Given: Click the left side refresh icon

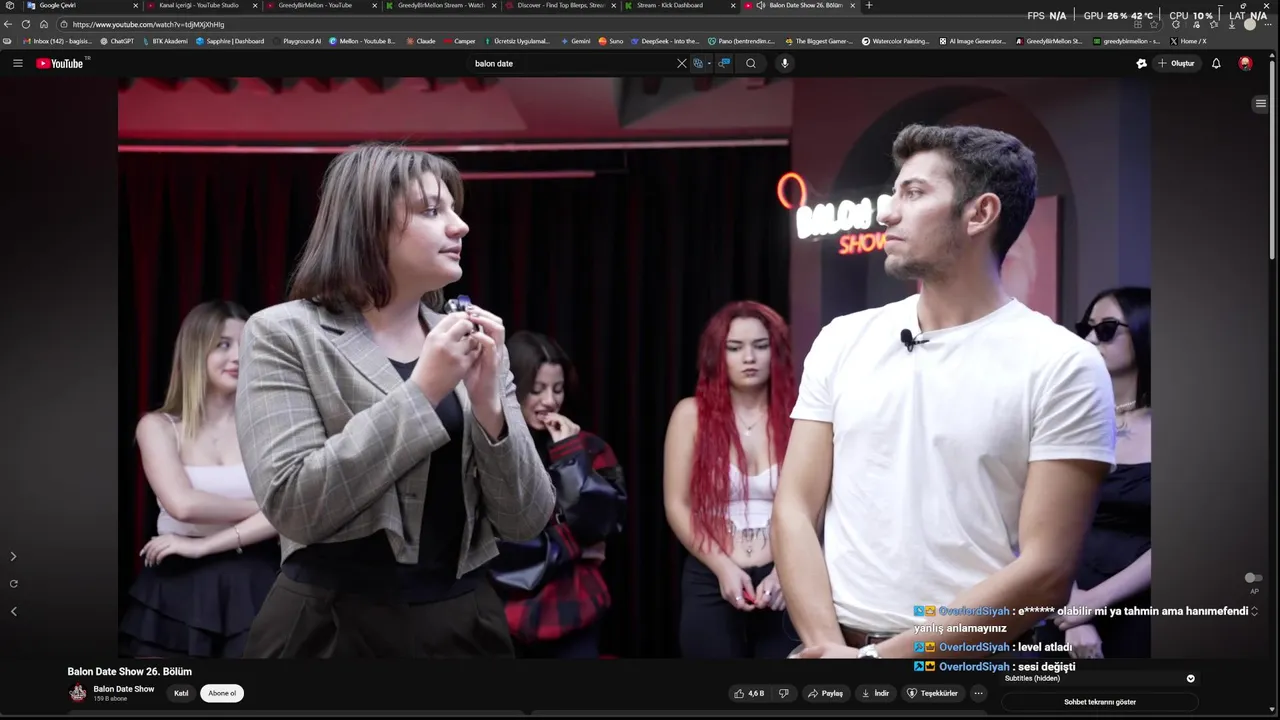Looking at the screenshot, I should tap(13, 583).
